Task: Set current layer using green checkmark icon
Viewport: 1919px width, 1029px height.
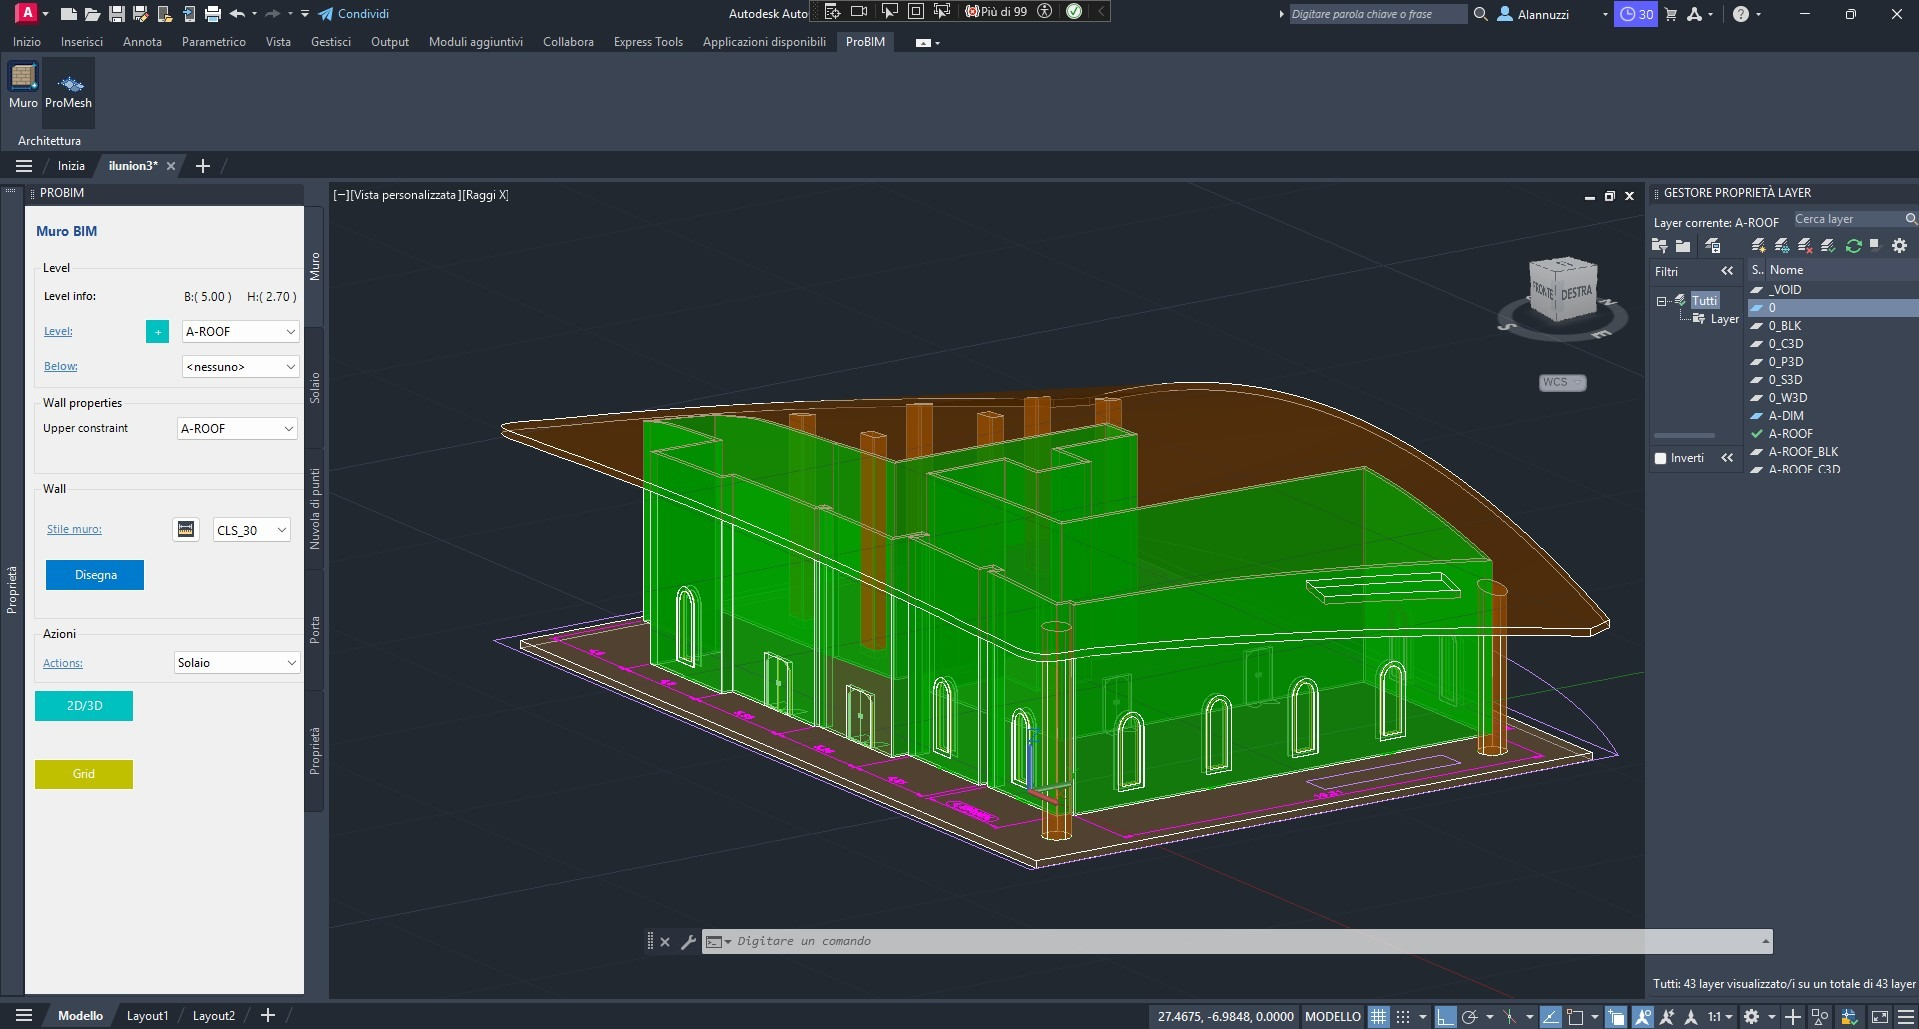Action: tap(1828, 246)
